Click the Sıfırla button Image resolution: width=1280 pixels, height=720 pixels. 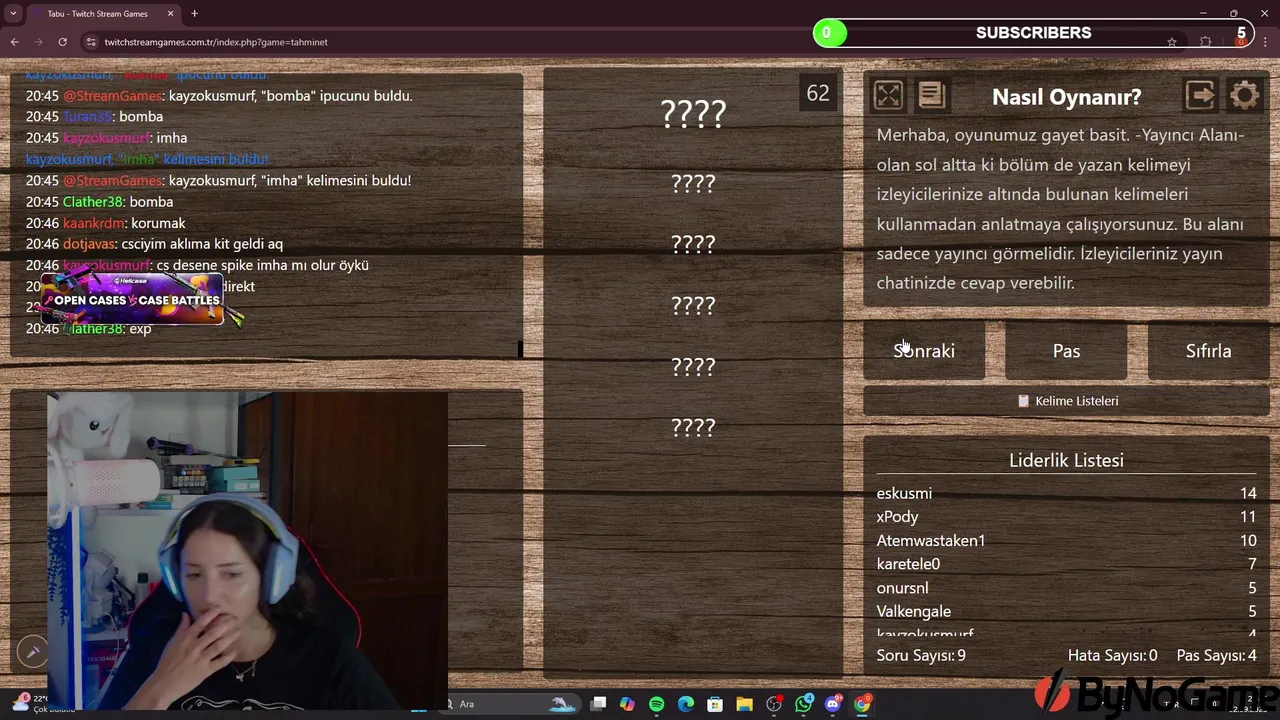tap(1208, 351)
